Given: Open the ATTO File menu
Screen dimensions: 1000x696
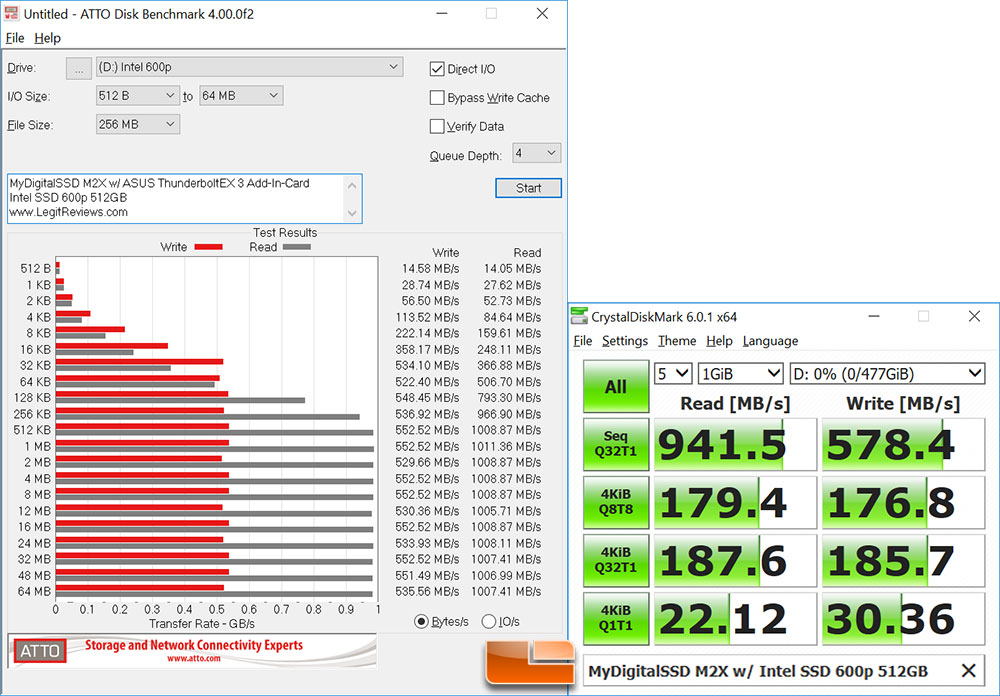Looking at the screenshot, I should [x=15, y=38].
